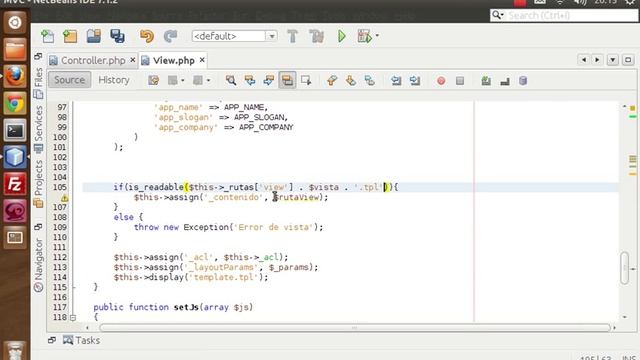Show opened documents list dropdown
This screenshot has width=640, height=360.
[613, 60]
